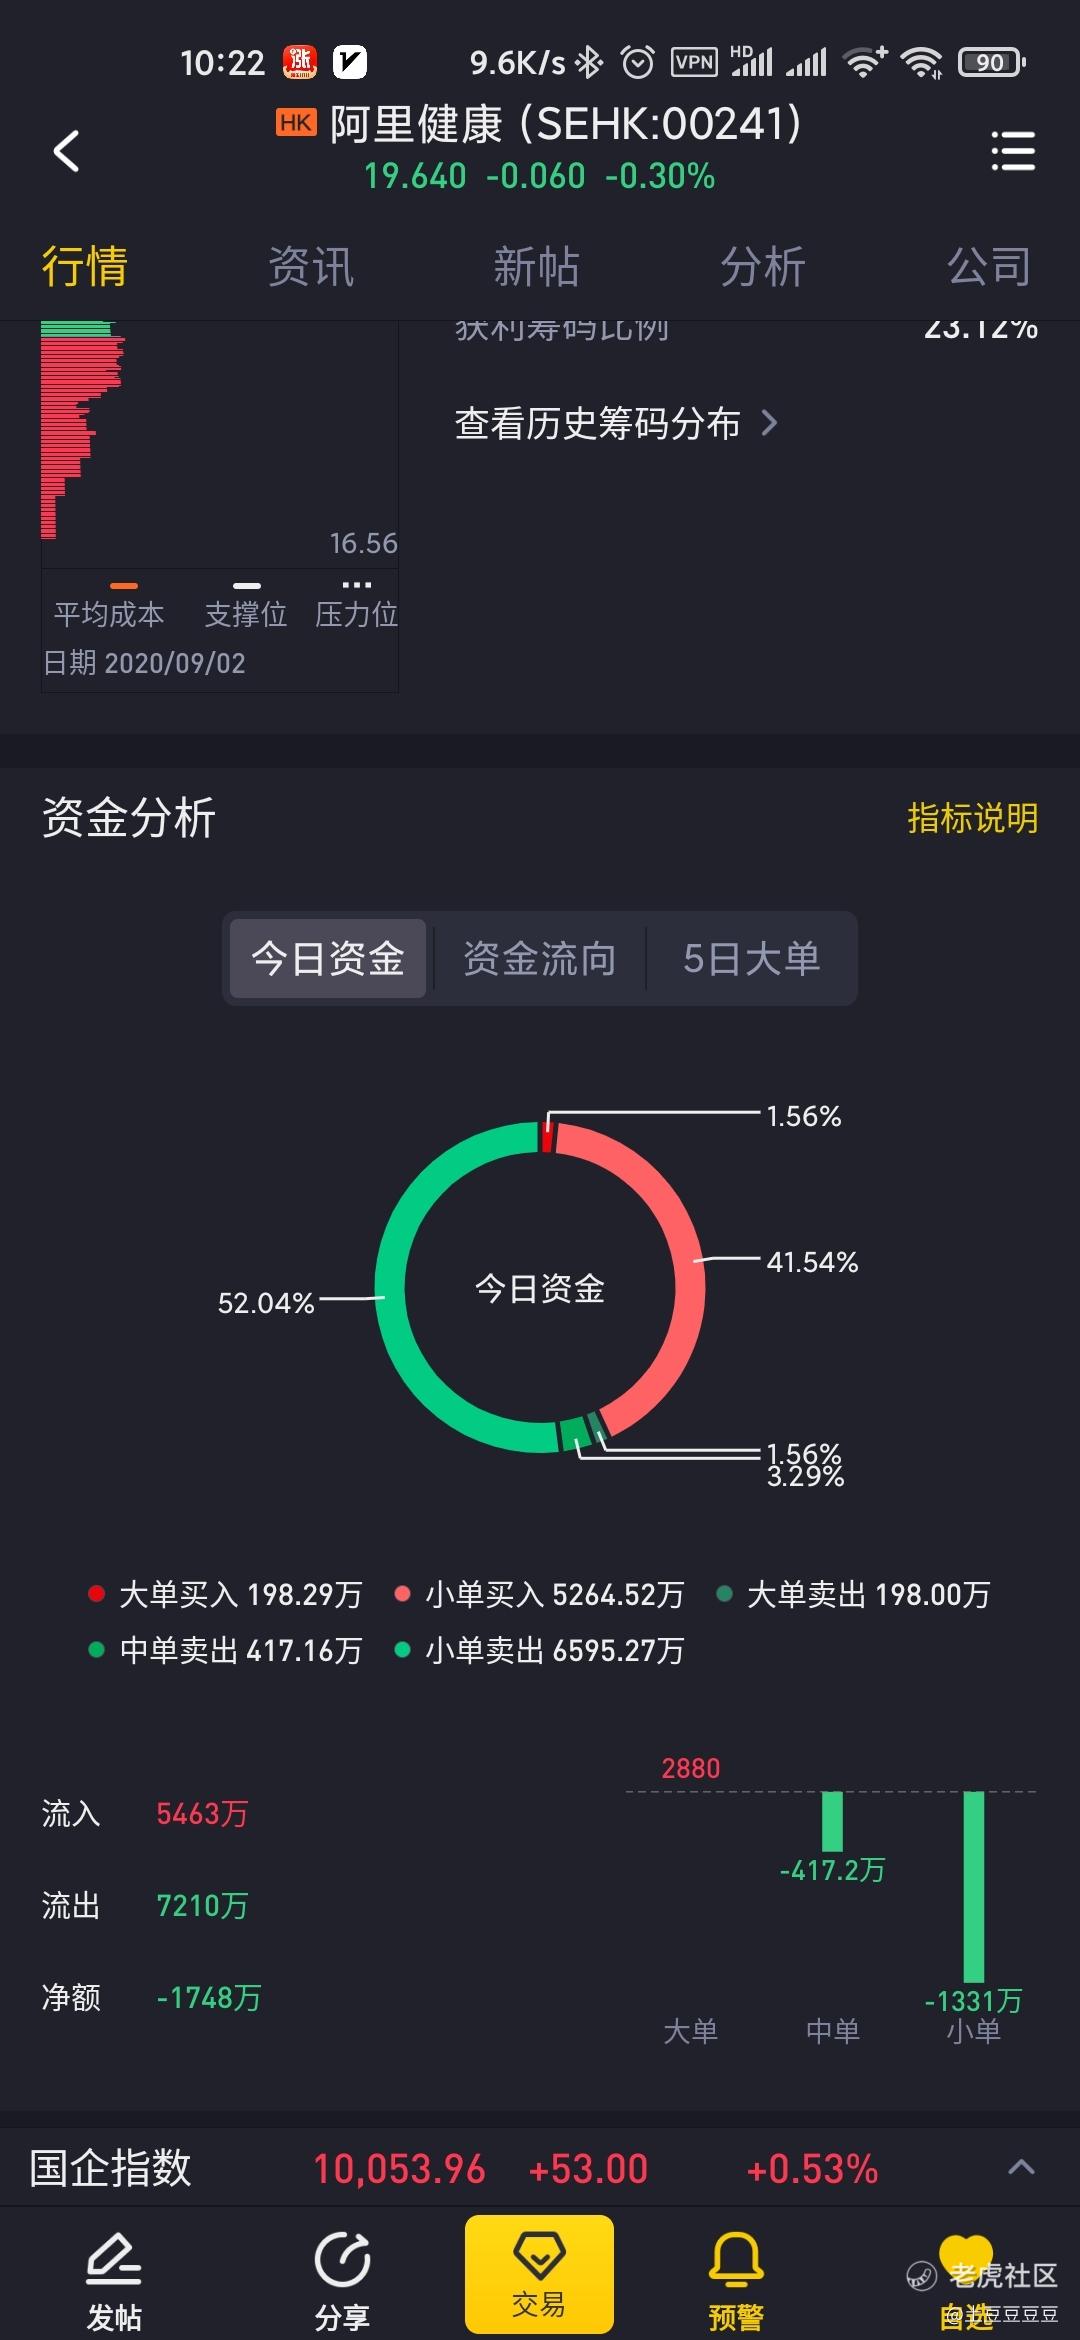Select the 今日资金 segment

click(x=328, y=958)
